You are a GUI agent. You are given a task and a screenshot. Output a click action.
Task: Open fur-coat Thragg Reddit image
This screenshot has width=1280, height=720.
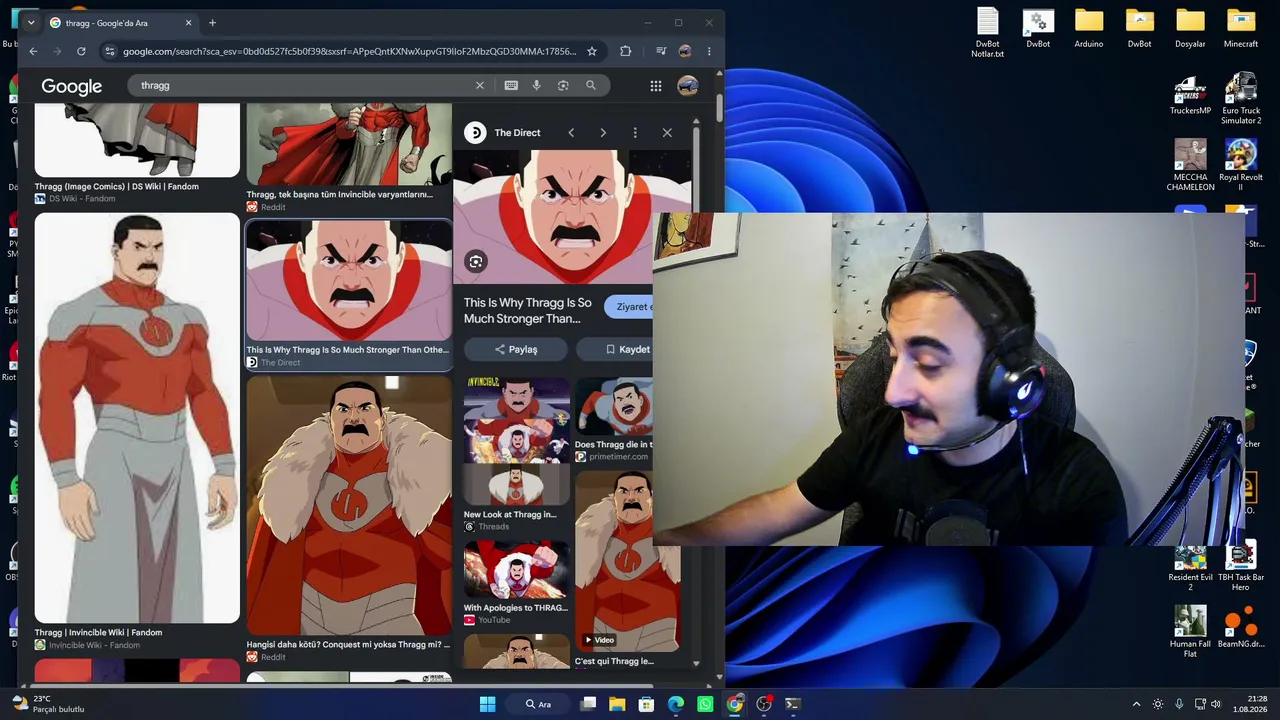[x=349, y=506]
